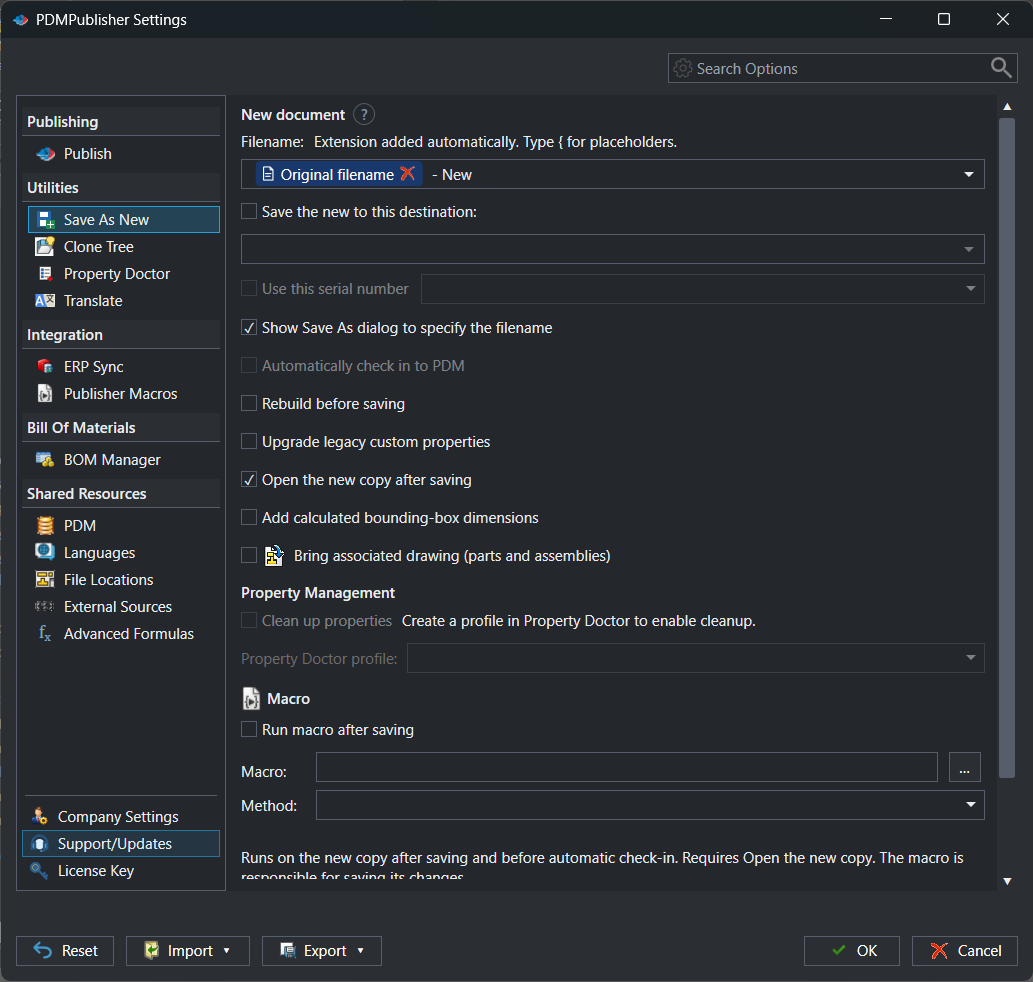Open the Advanced Formulas section
Screen dimensions: 1033x982
(x=124, y=634)
